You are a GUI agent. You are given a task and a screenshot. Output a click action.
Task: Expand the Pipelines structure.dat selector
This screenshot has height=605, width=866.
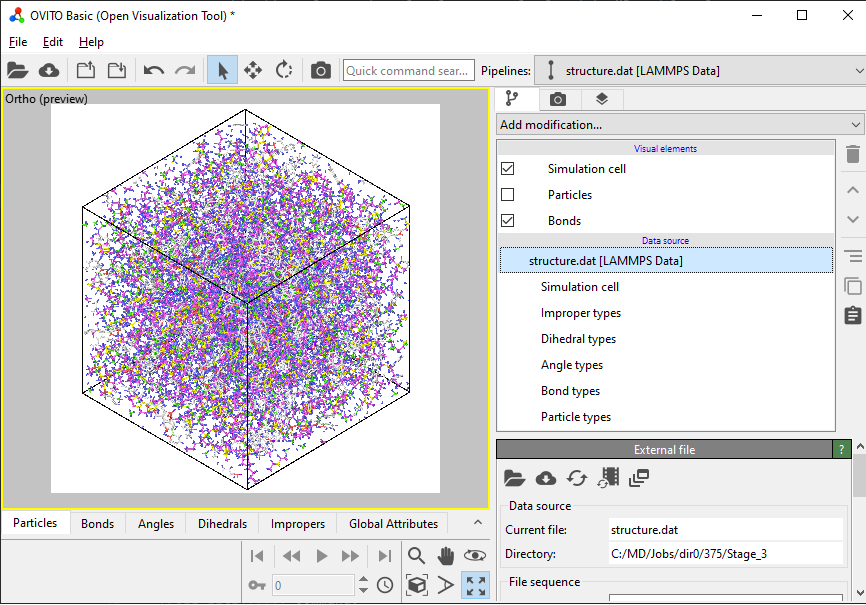pos(700,71)
